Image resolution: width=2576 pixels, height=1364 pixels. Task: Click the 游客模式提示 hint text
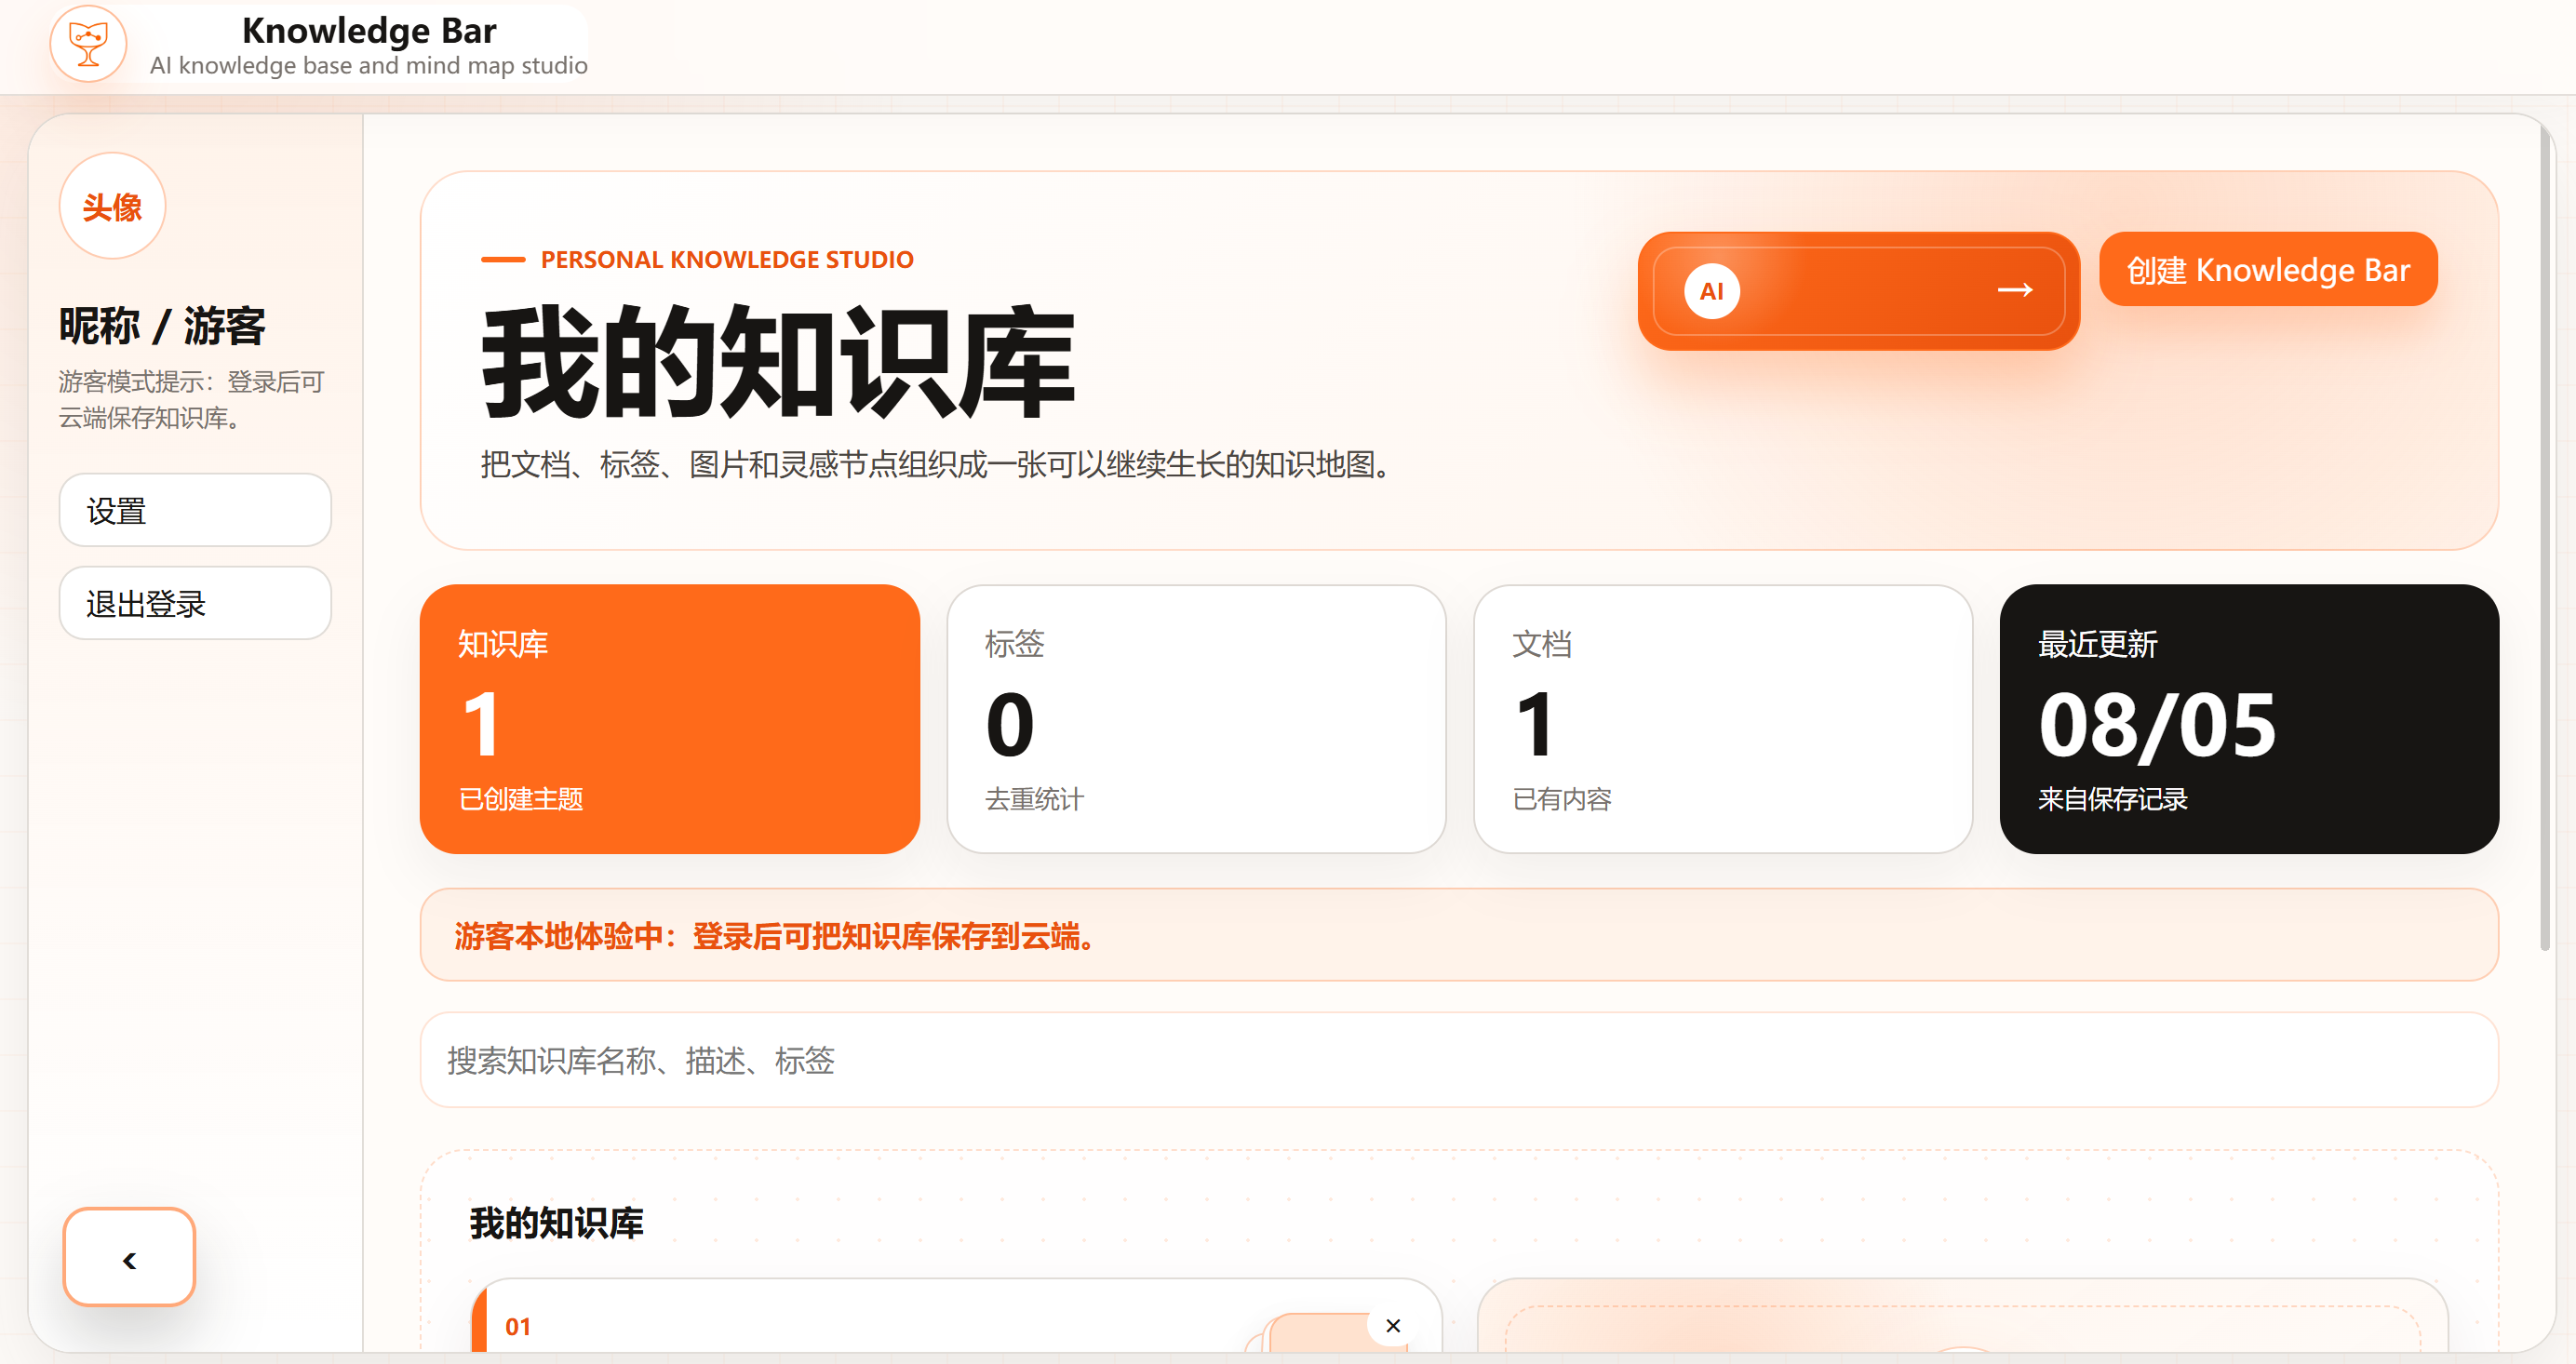coord(191,400)
